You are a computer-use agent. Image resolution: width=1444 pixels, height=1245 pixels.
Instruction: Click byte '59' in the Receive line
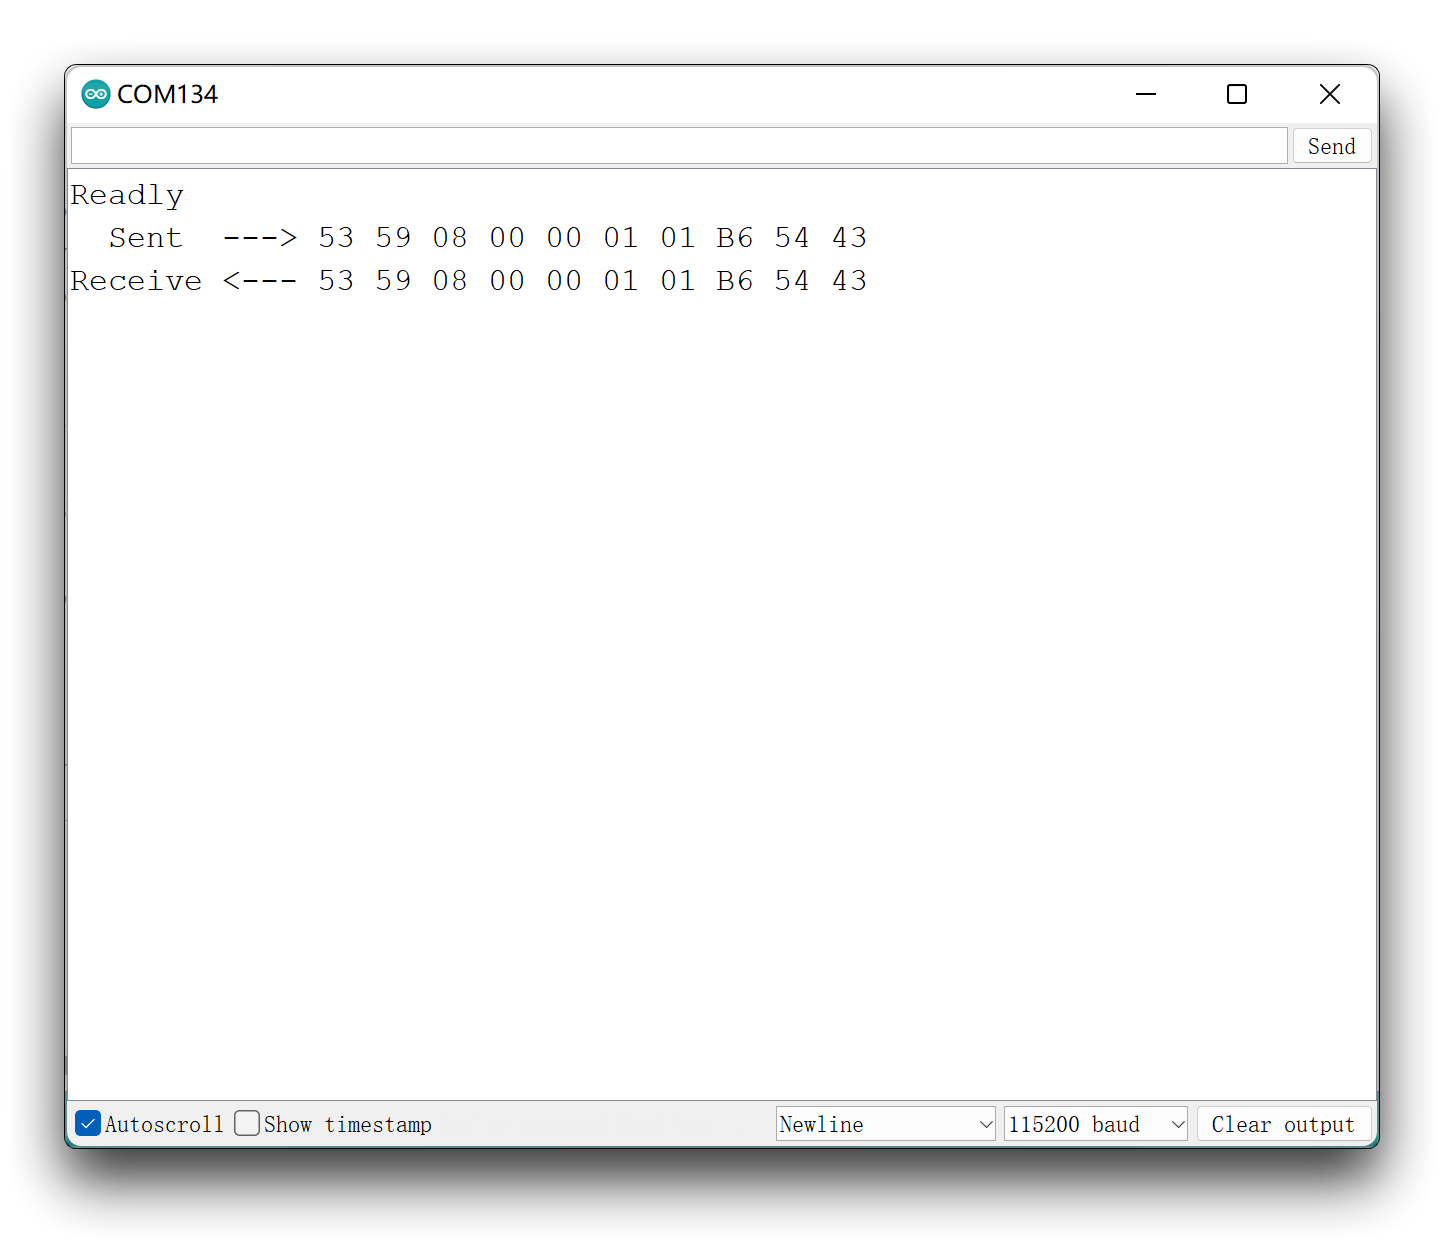tap(393, 281)
